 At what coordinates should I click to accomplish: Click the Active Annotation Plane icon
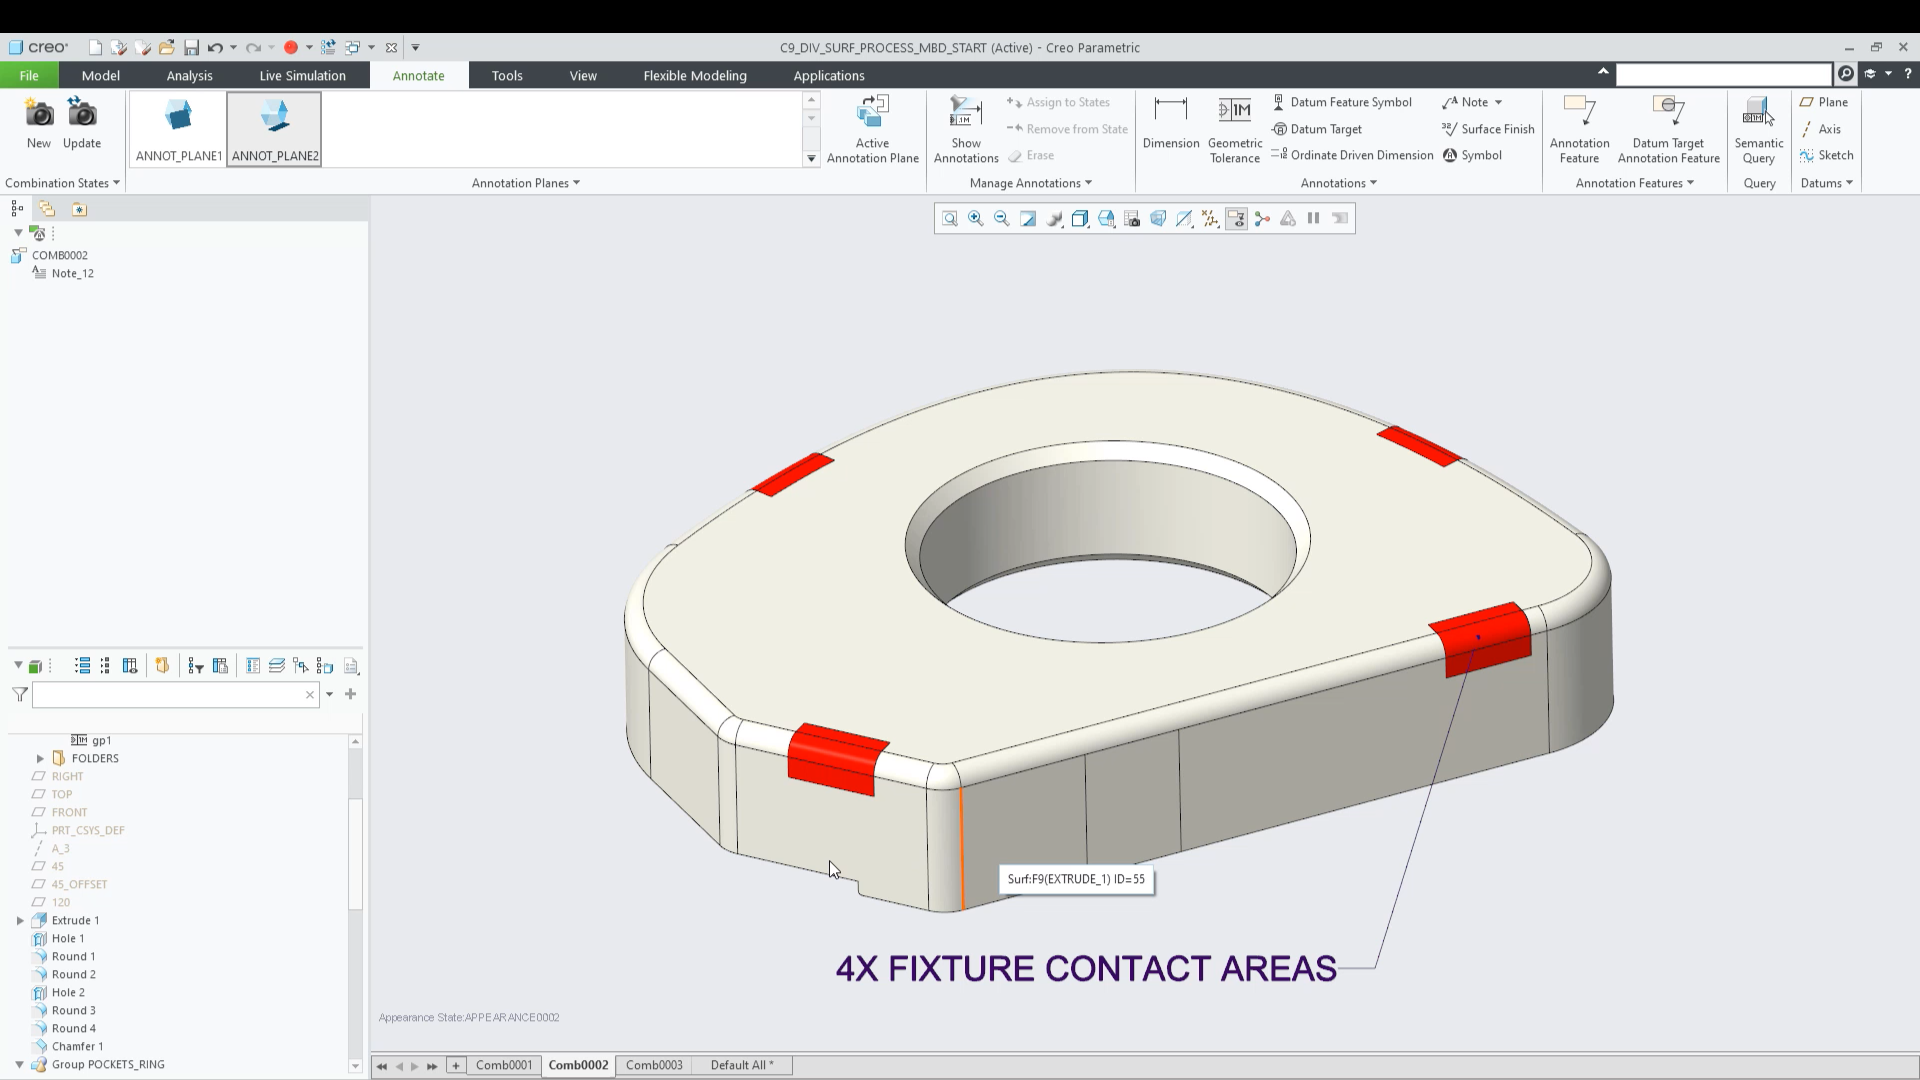click(x=872, y=112)
